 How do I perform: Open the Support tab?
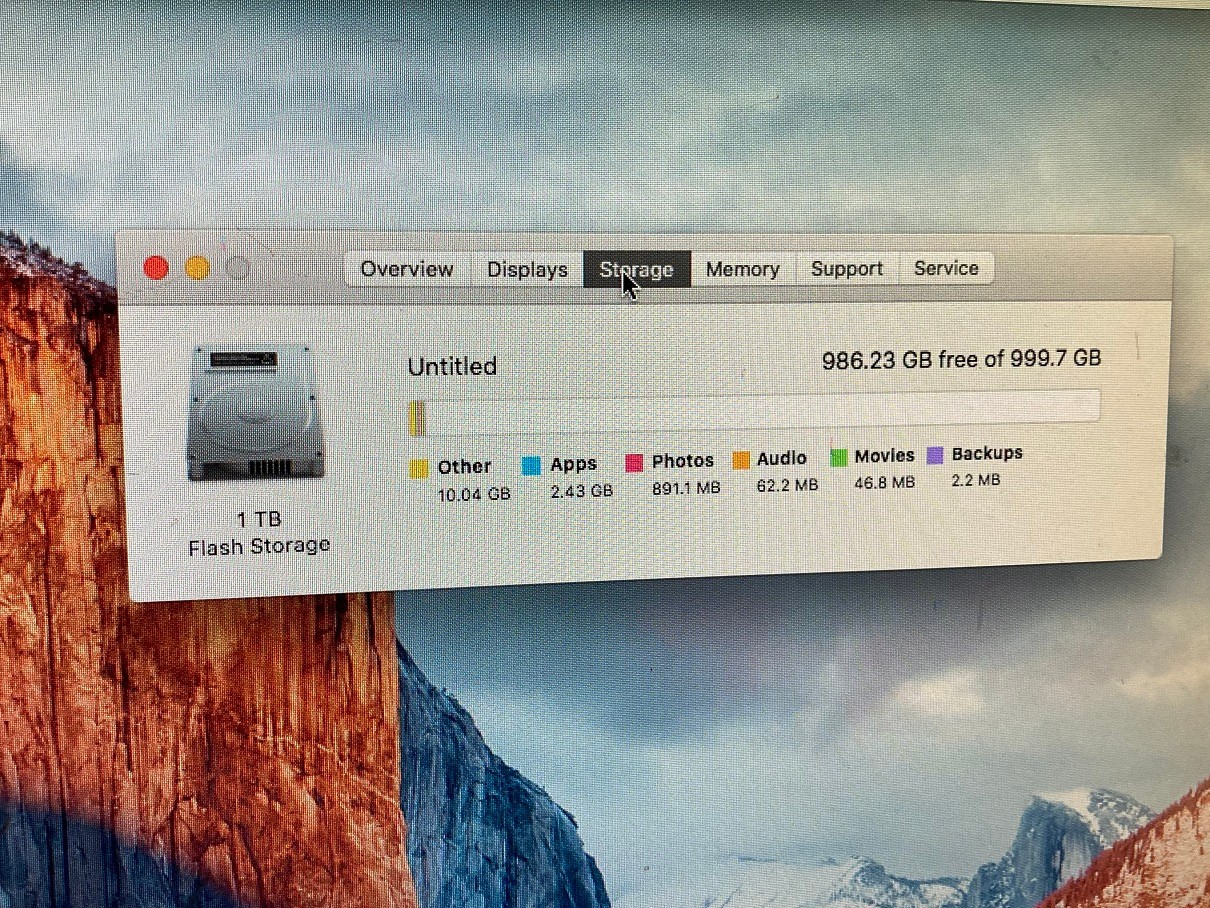pos(847,268)
